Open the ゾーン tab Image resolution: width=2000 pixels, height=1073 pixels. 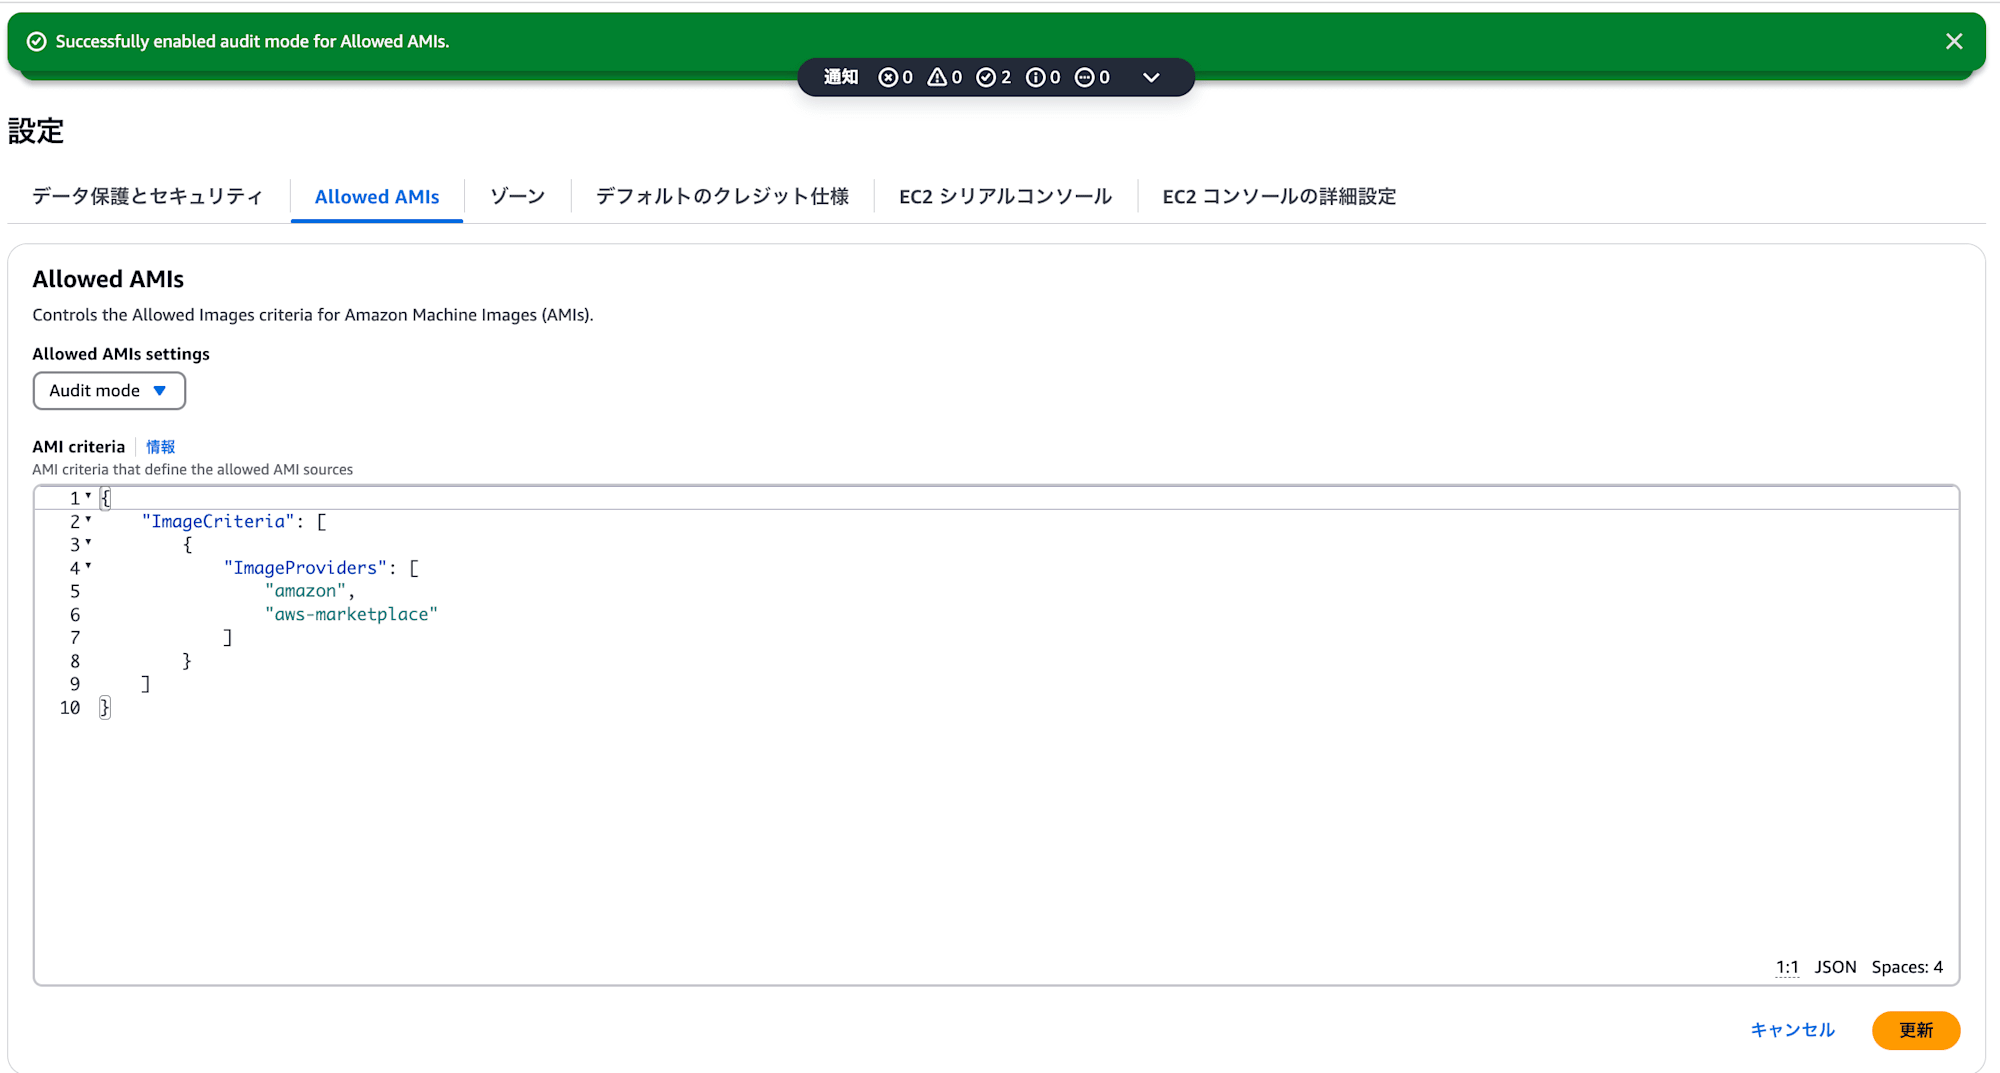[x=518, y=196]
